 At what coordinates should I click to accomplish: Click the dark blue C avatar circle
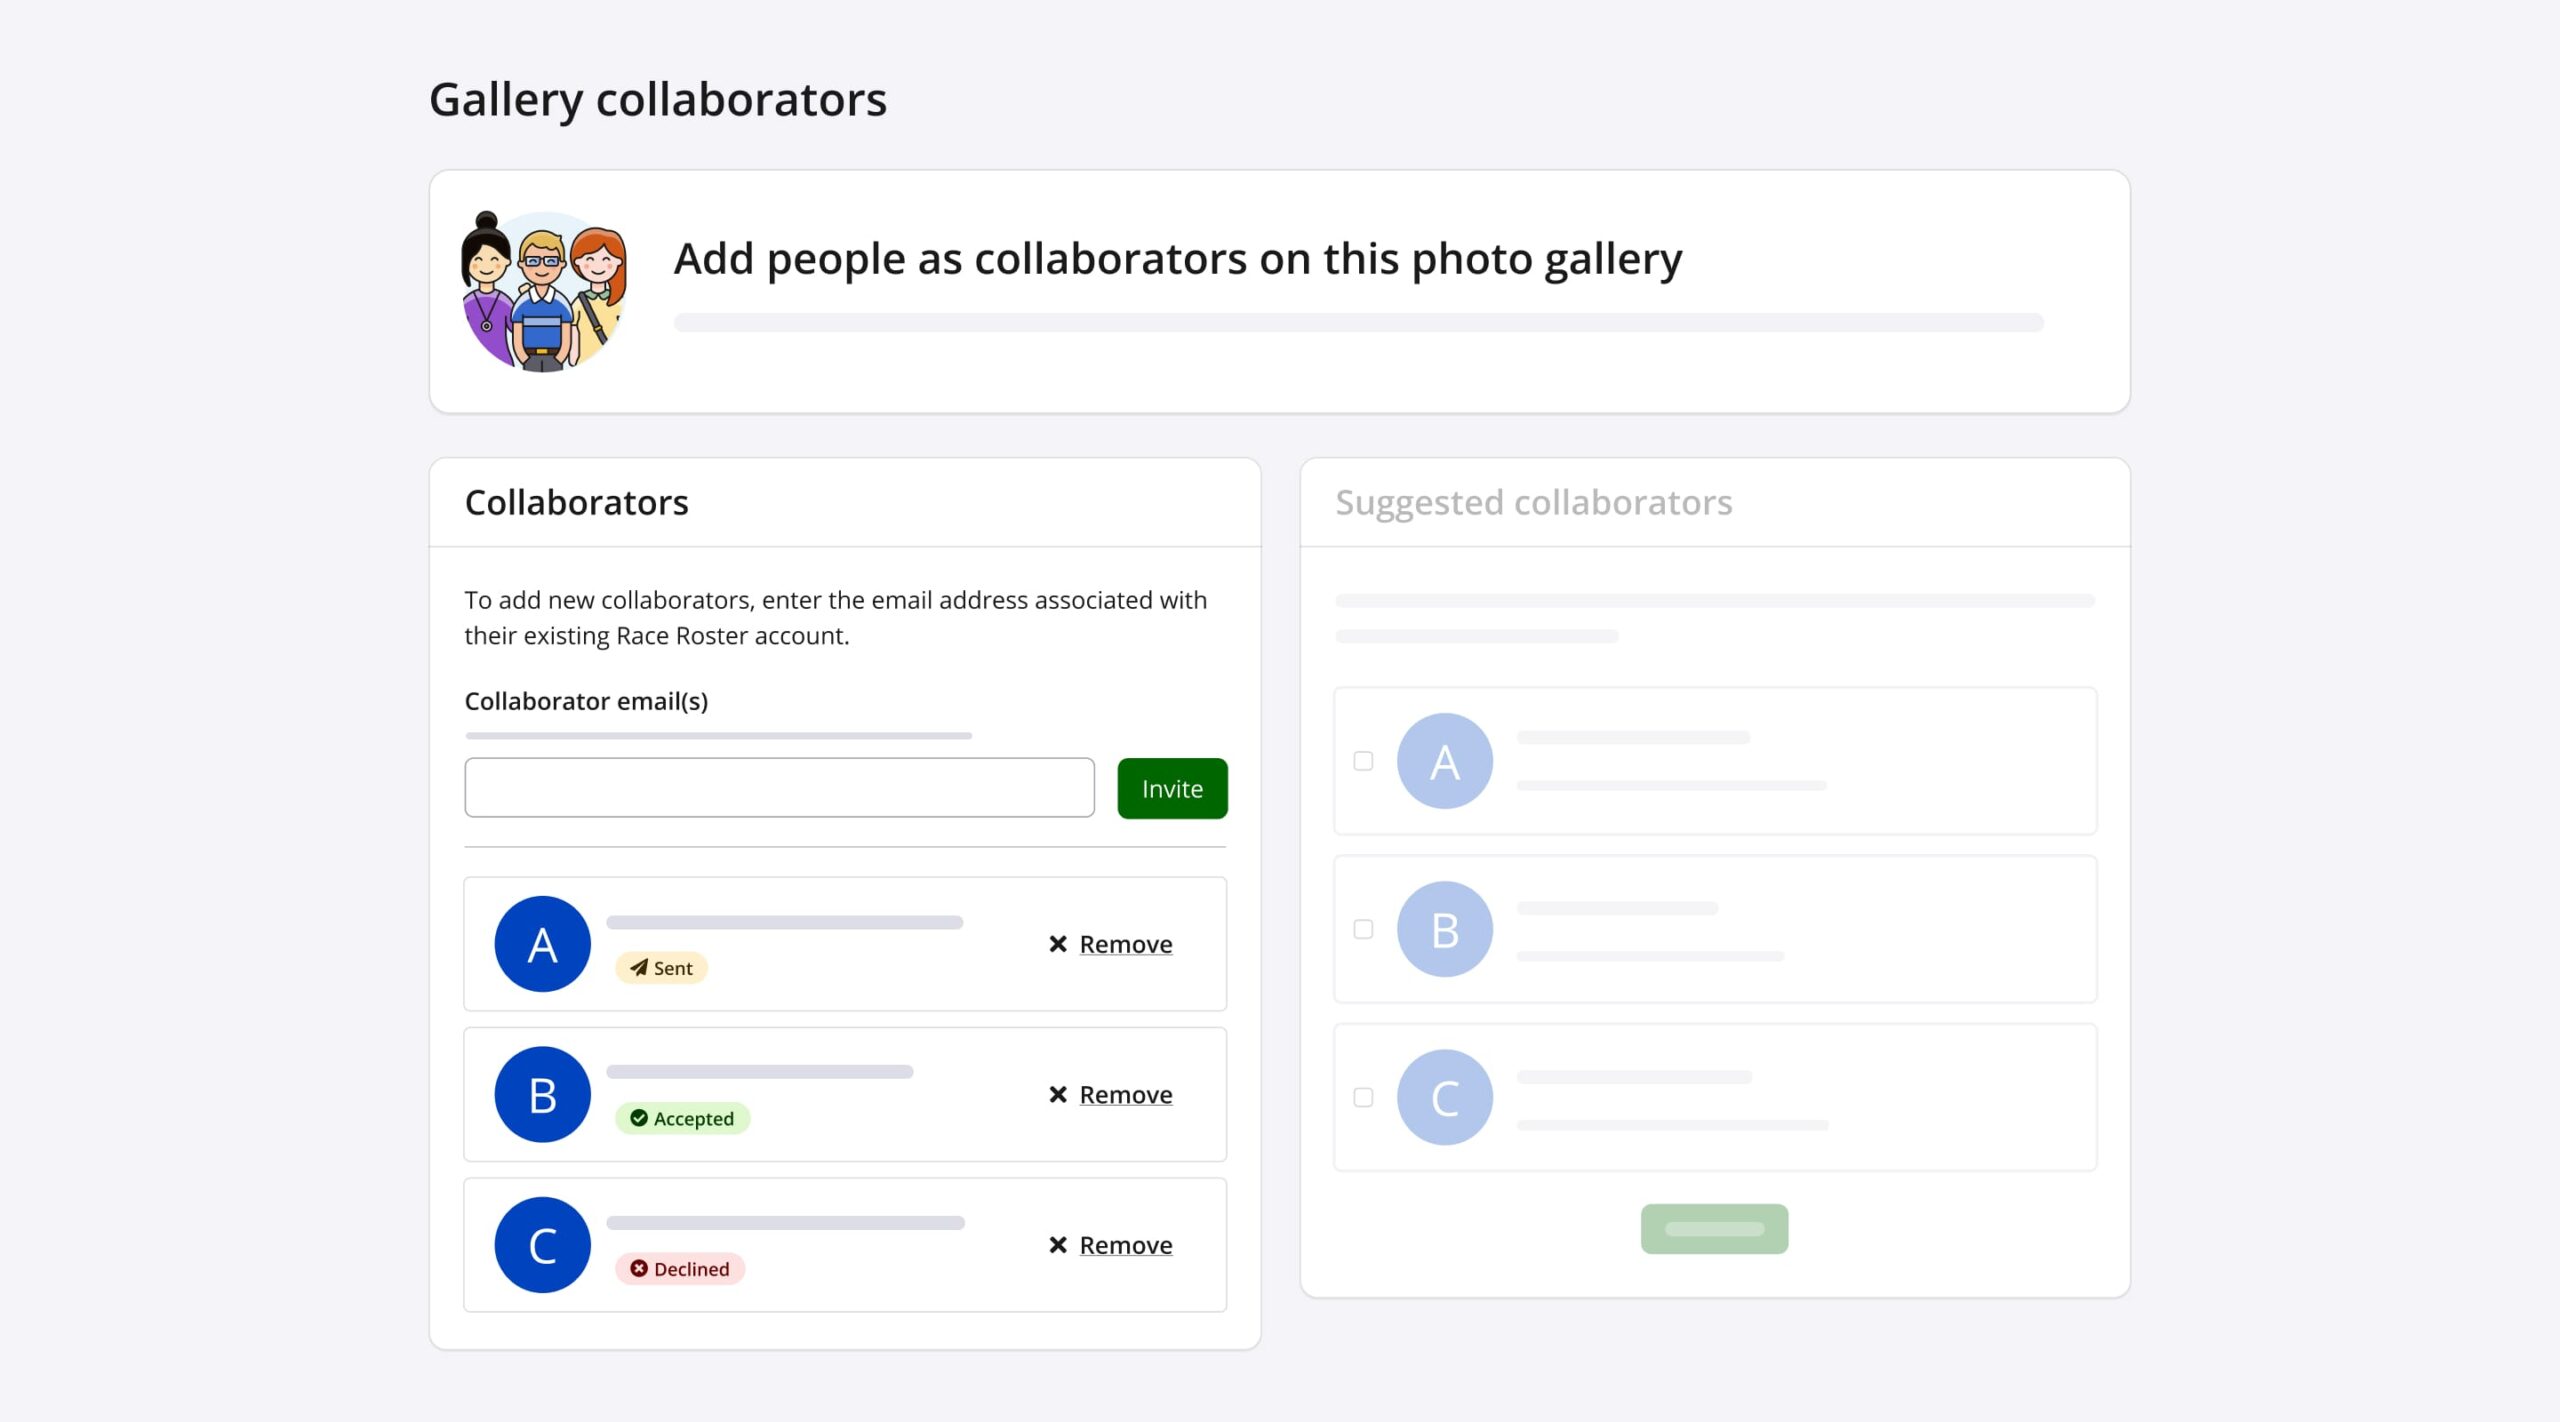pos(542,1245)
